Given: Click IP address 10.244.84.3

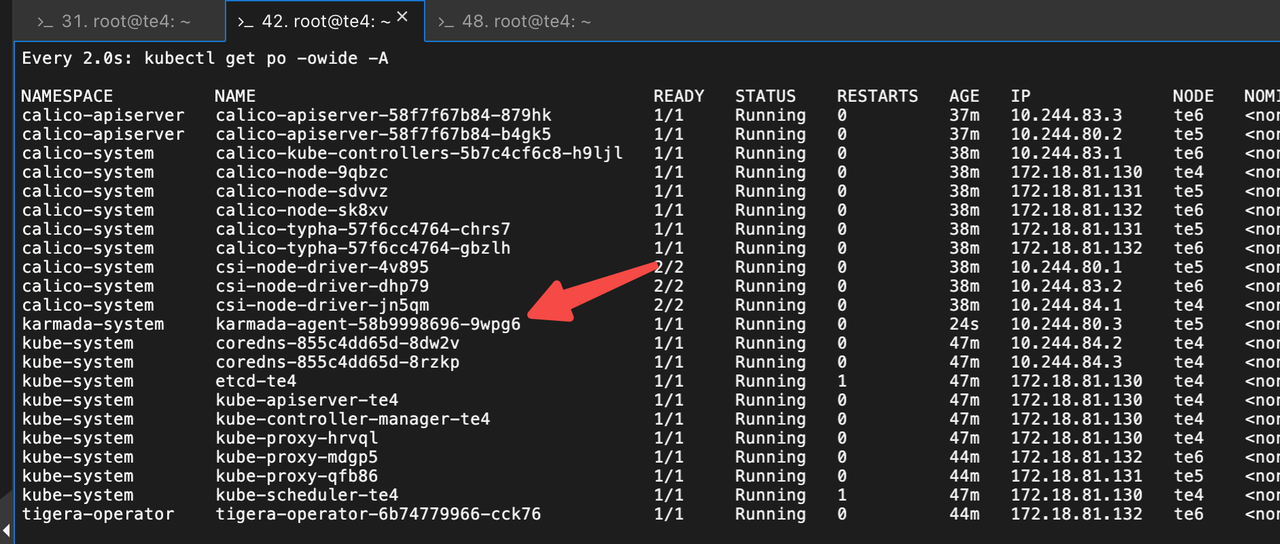Looking at the screenshot, I should 1066,362.
